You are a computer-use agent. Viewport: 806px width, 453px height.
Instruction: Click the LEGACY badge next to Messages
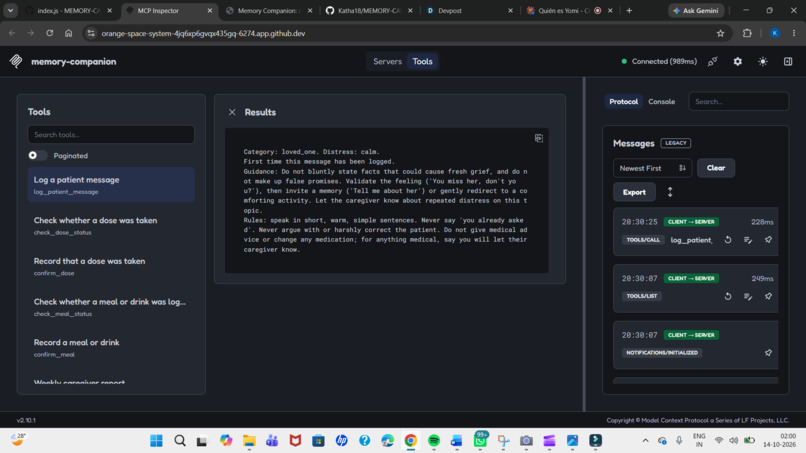point(675,143)
